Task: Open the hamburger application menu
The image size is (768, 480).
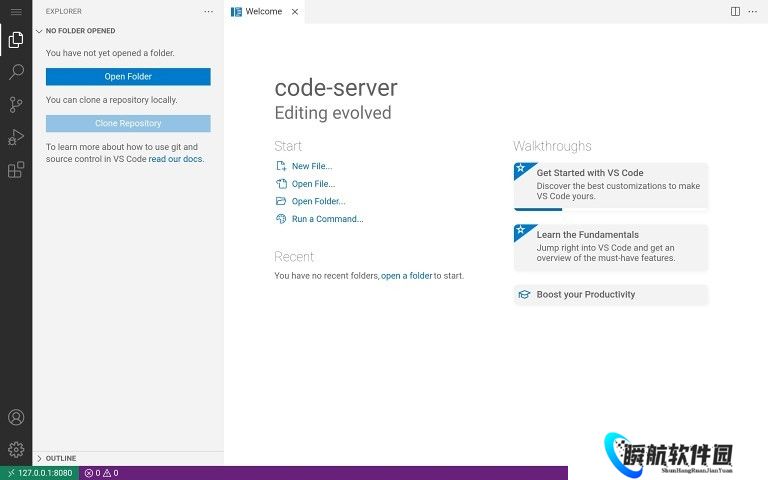Action: 16,11
